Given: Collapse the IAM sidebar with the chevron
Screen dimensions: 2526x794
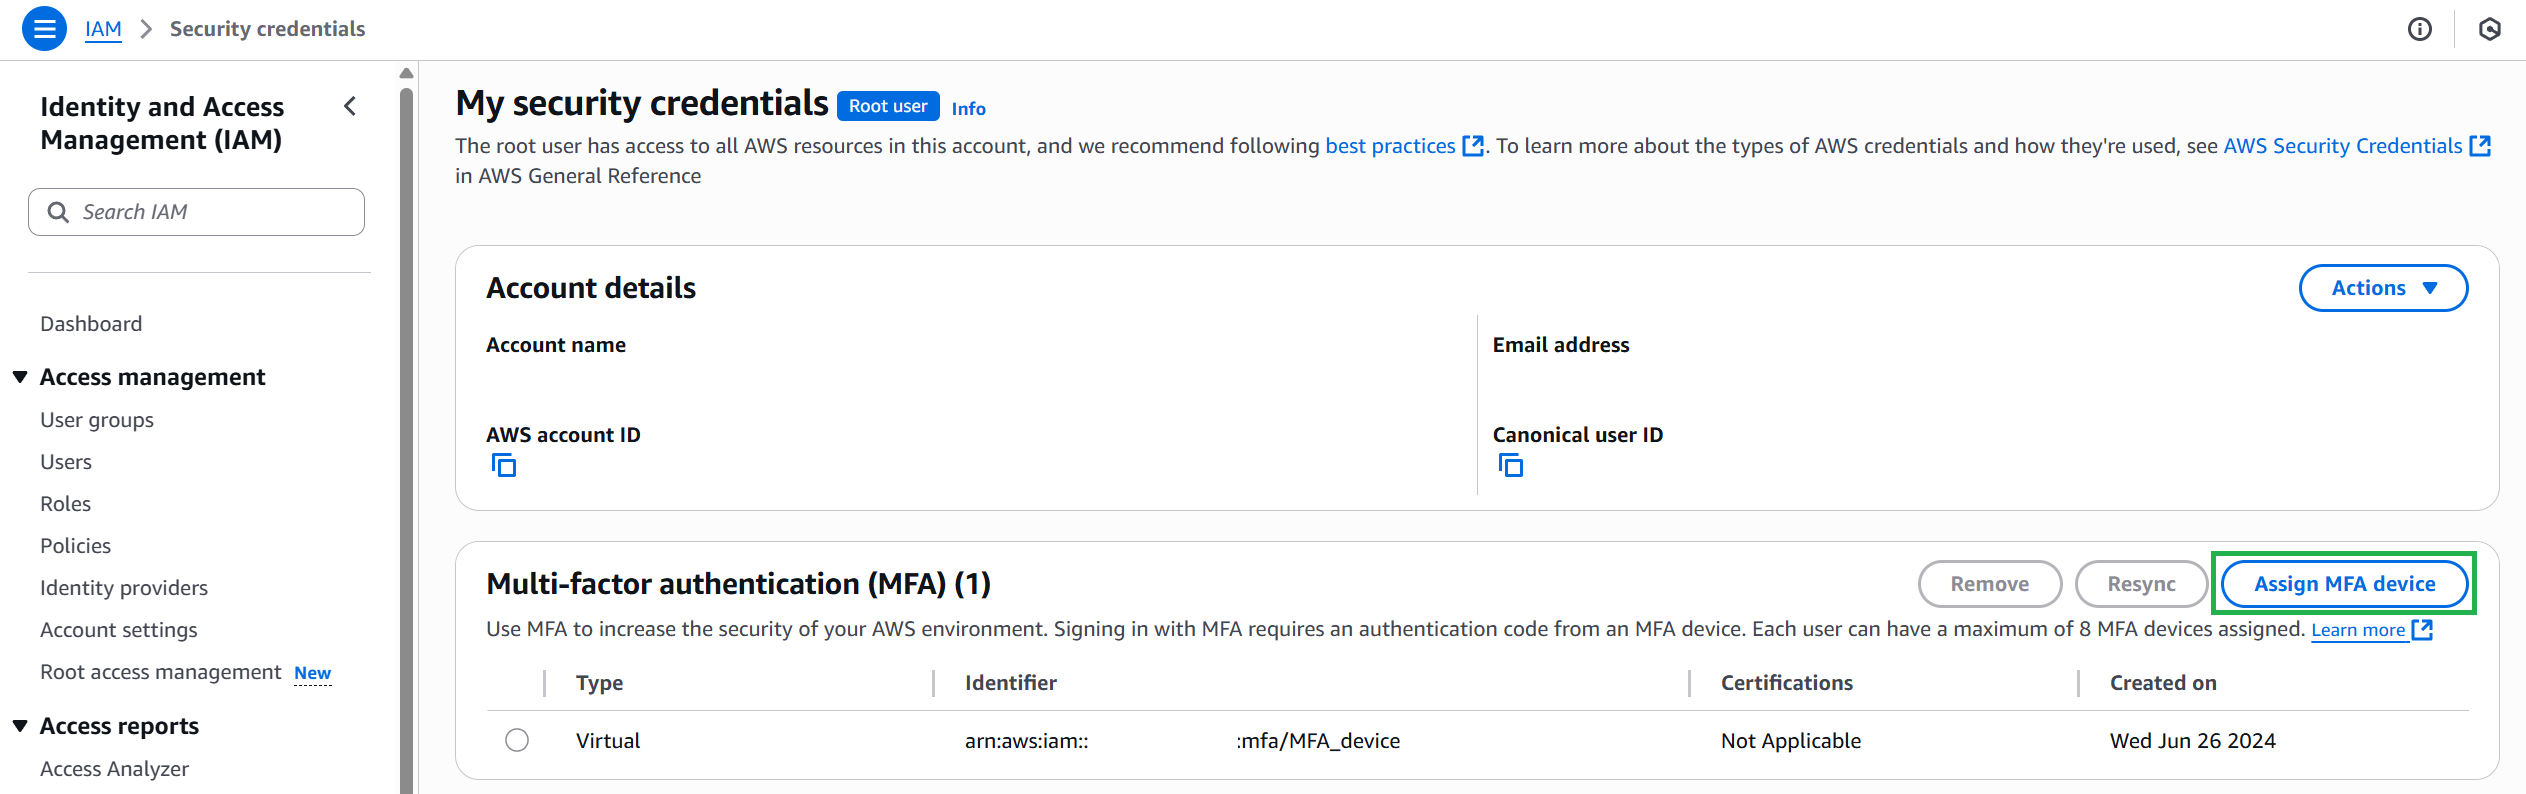Looking at the screenshot, I should click(350, 106).
